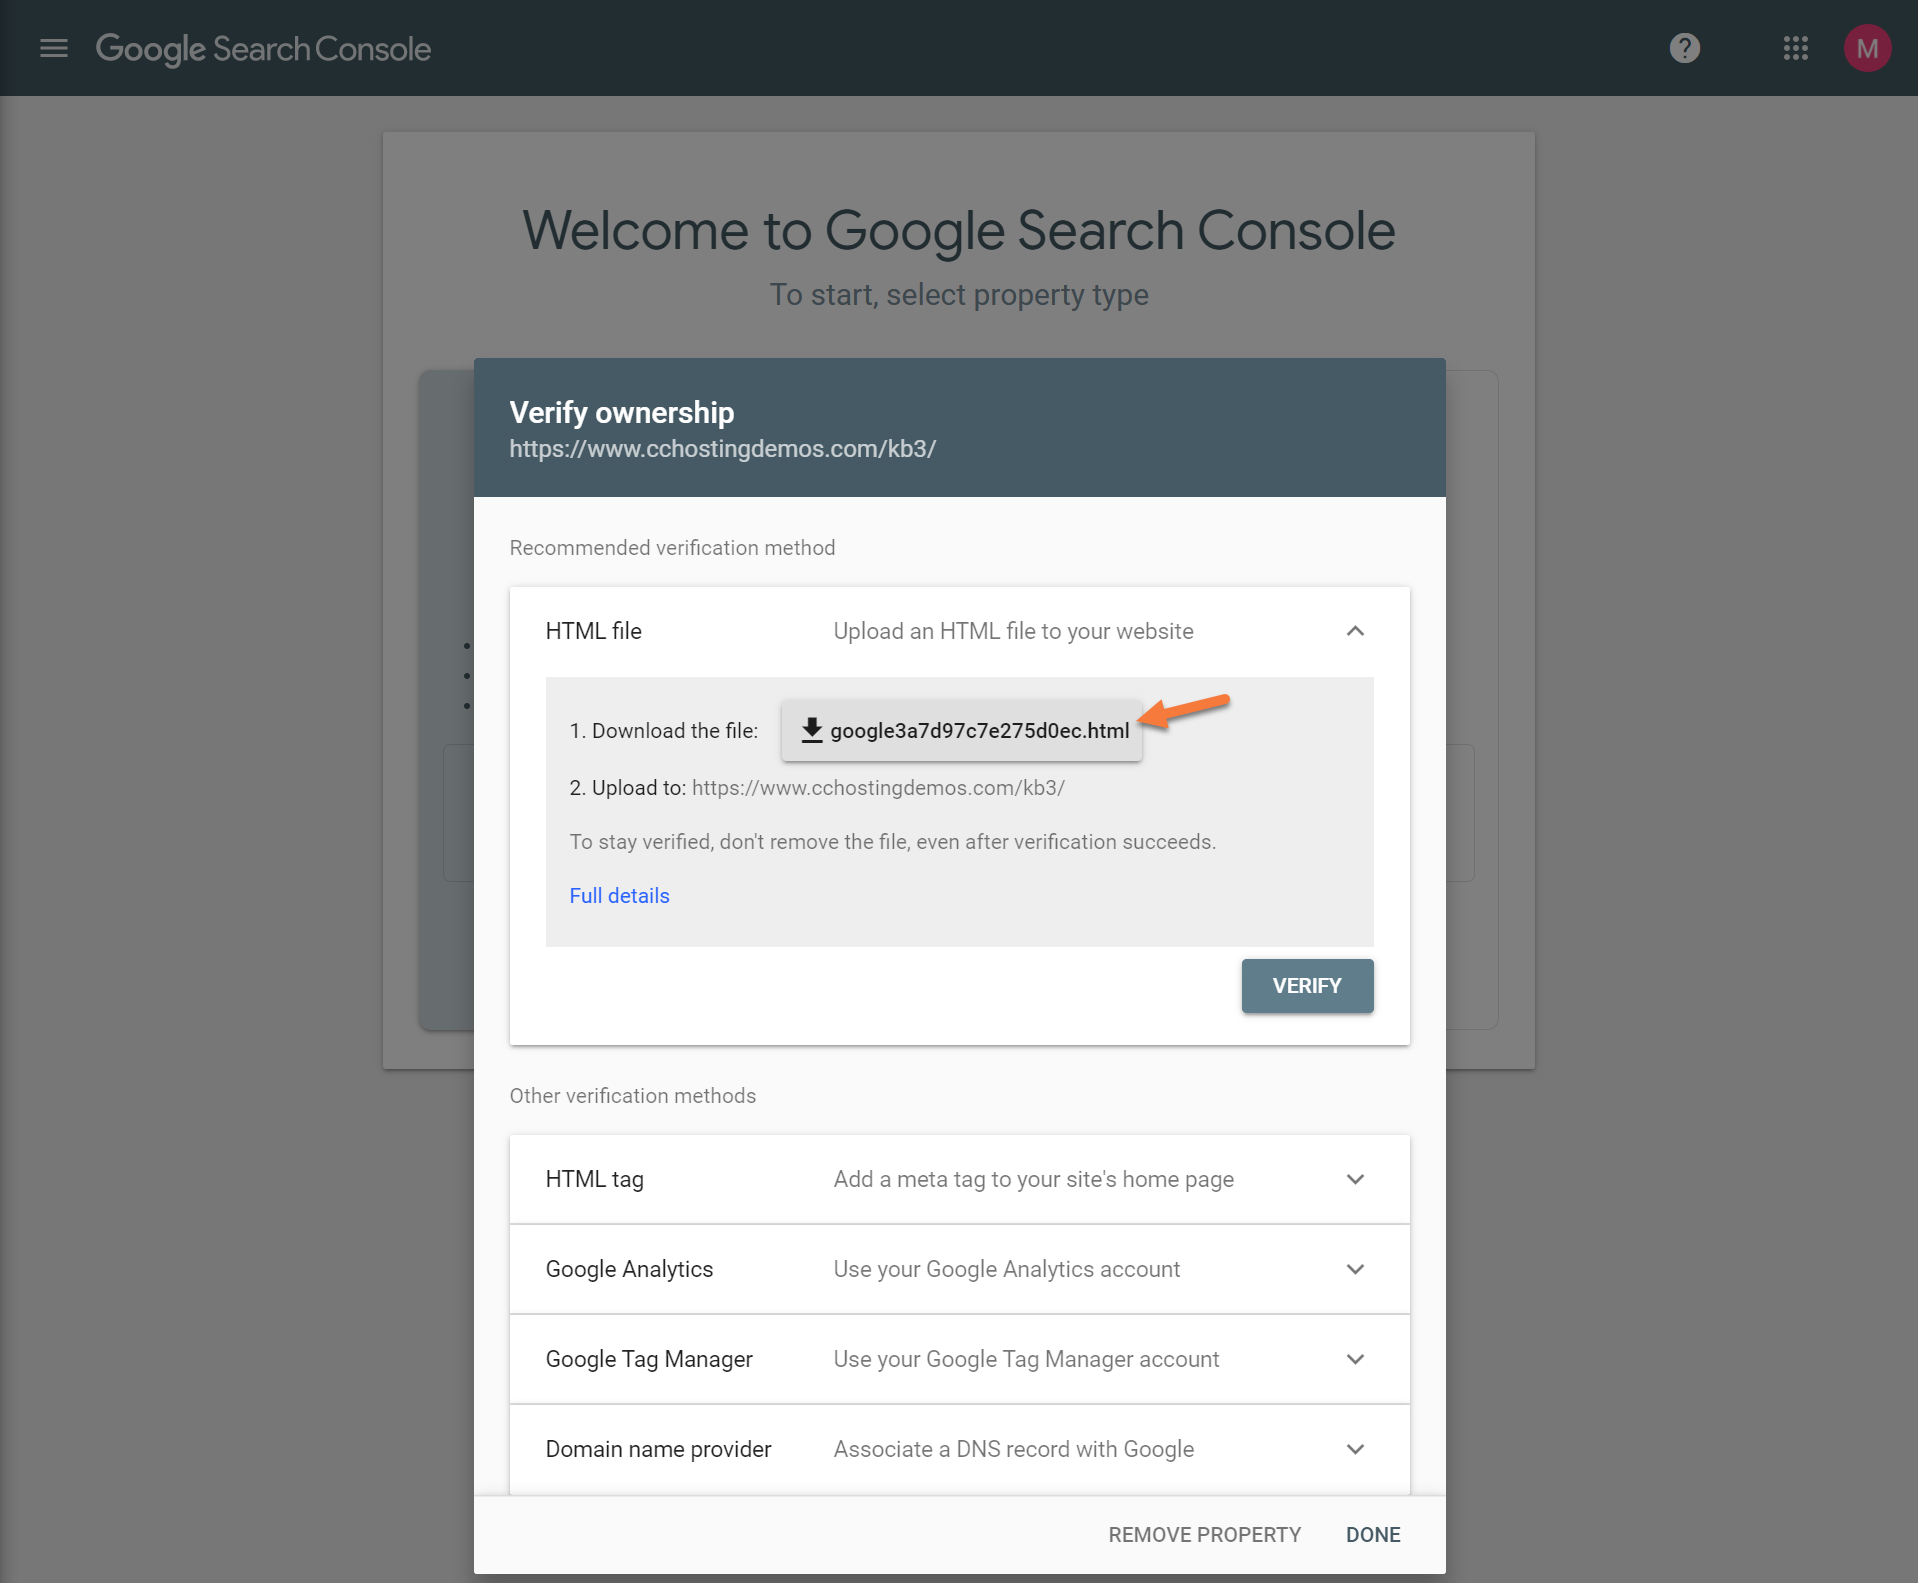Screen dimensions: 1918x1583
Task: Click the Help question mark icon
Action: point(1684,48)
